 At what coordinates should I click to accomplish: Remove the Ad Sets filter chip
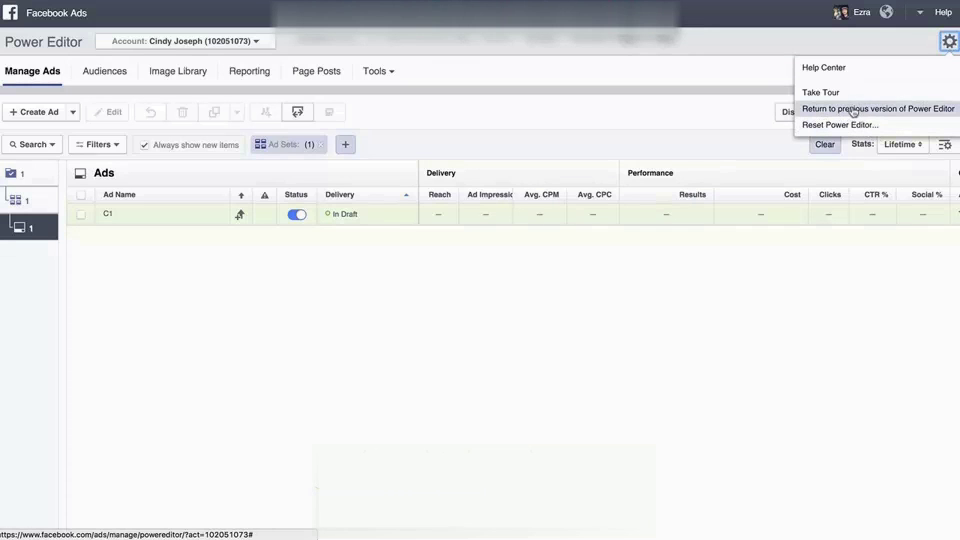tap(321, 145)
